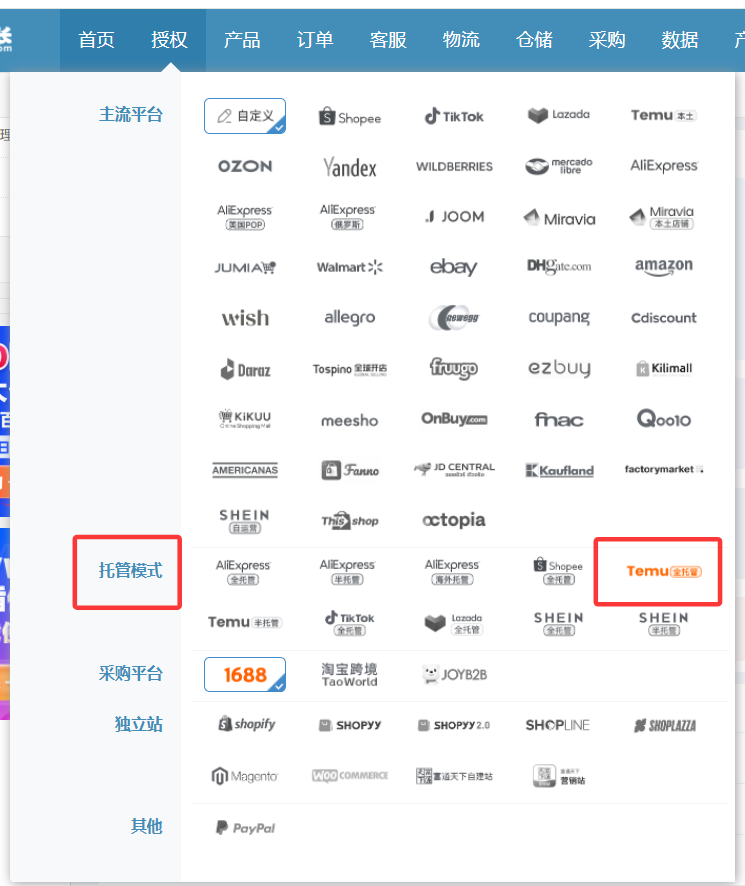Image resolution: width=745 pixels, height=886 pixels.
Task: Expand the 数据 navigation menu
Action: pos(680,40)
